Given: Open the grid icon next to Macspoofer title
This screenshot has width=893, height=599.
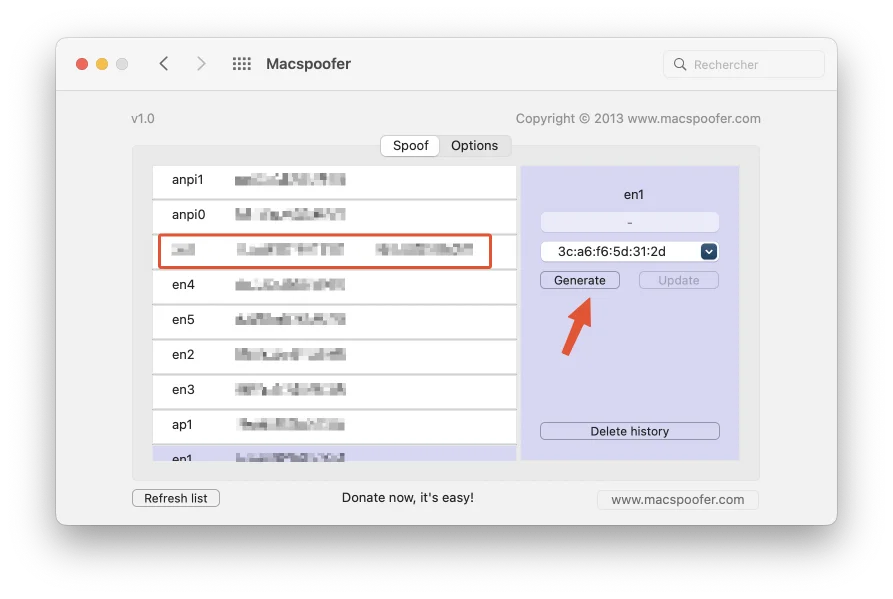Looking at the screenshot, I should point(241,63).
